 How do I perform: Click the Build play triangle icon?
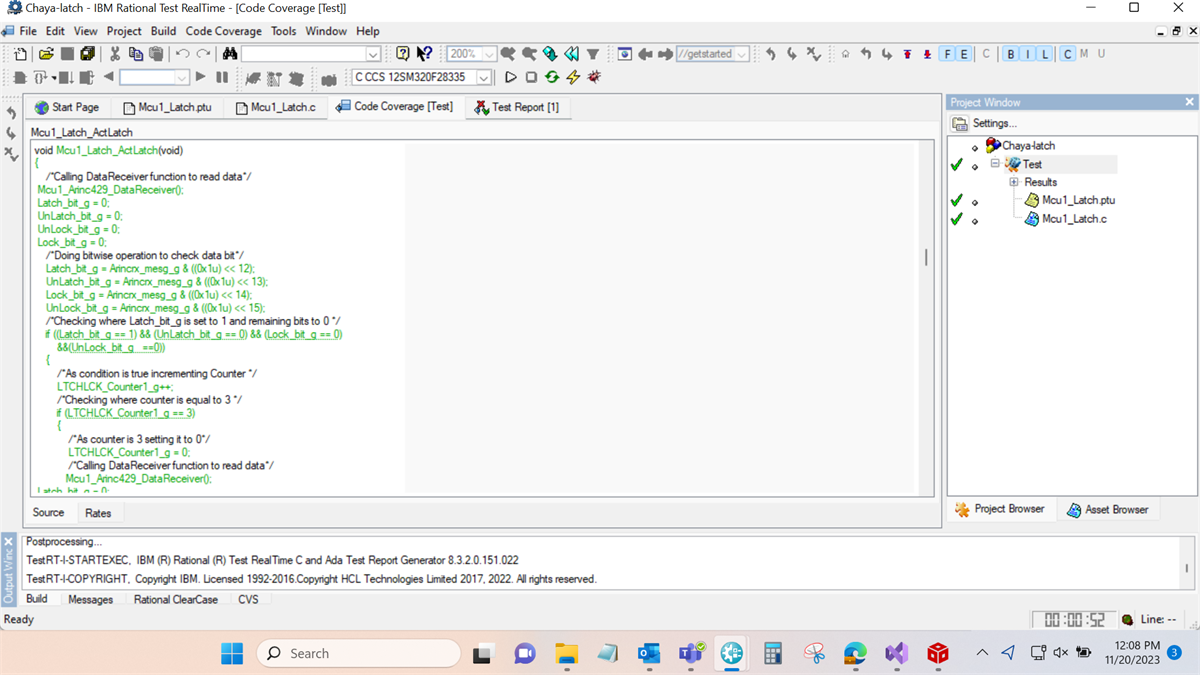point(511,77)
